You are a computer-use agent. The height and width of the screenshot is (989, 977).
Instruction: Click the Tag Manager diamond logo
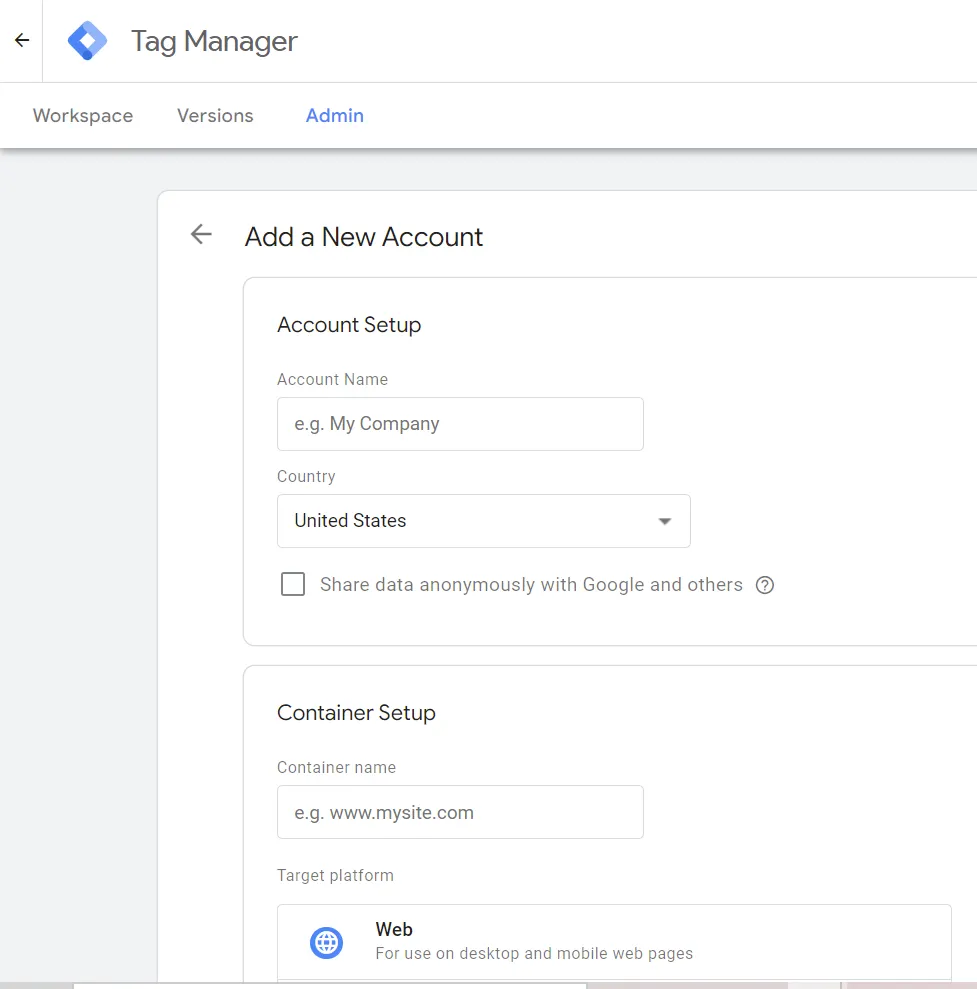coord(87,41)
